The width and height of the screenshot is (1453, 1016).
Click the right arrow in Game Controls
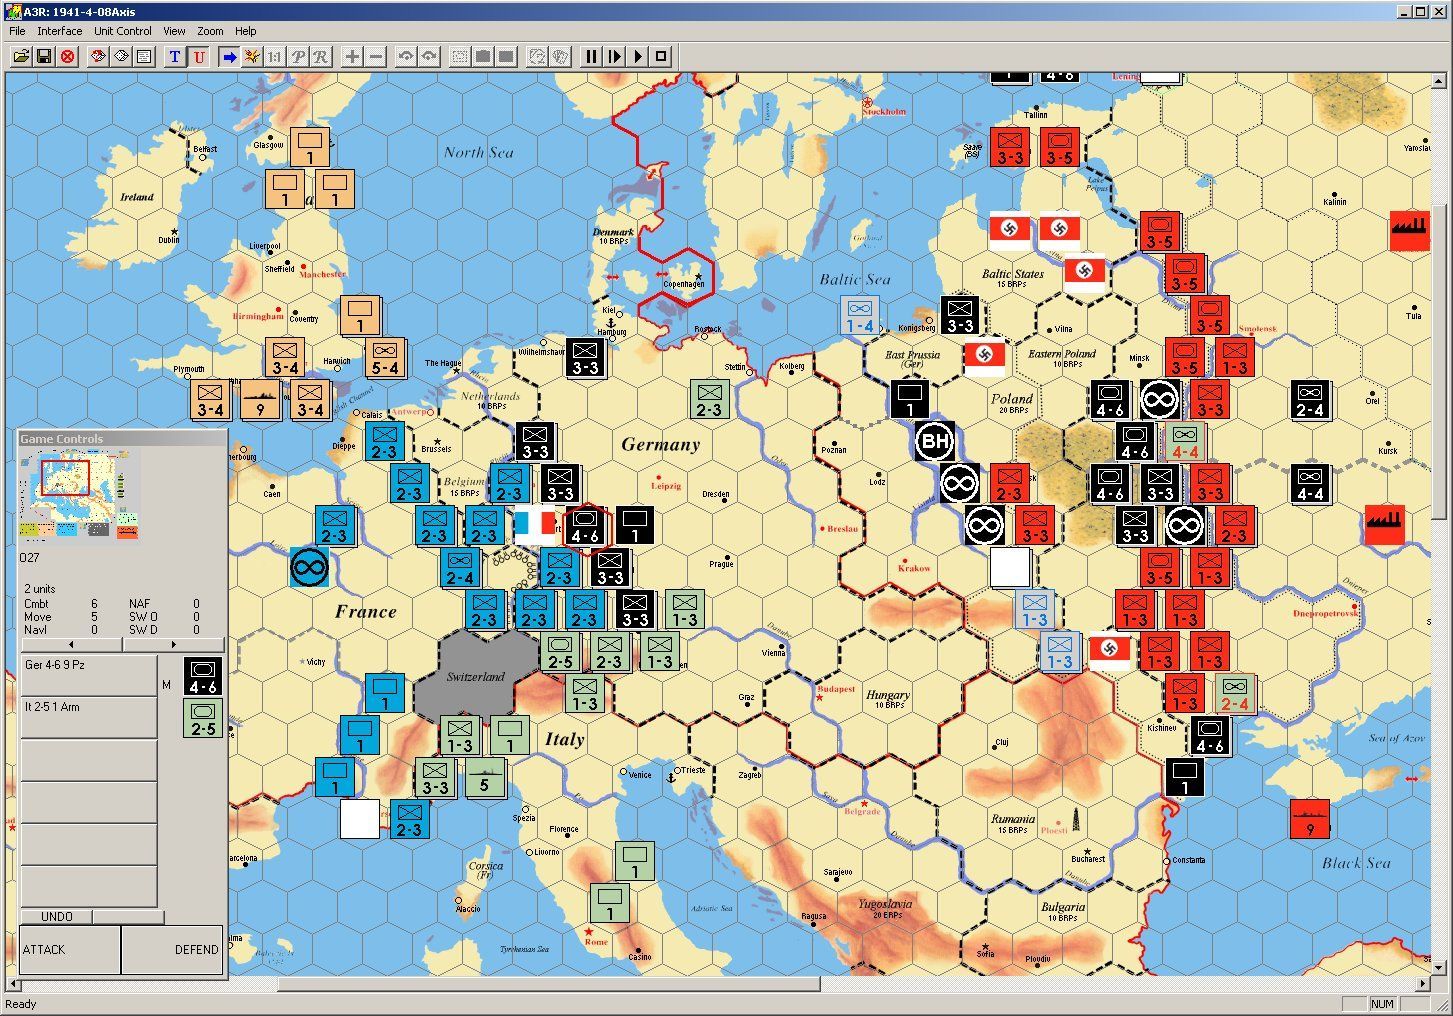click(x=174, y=644)
